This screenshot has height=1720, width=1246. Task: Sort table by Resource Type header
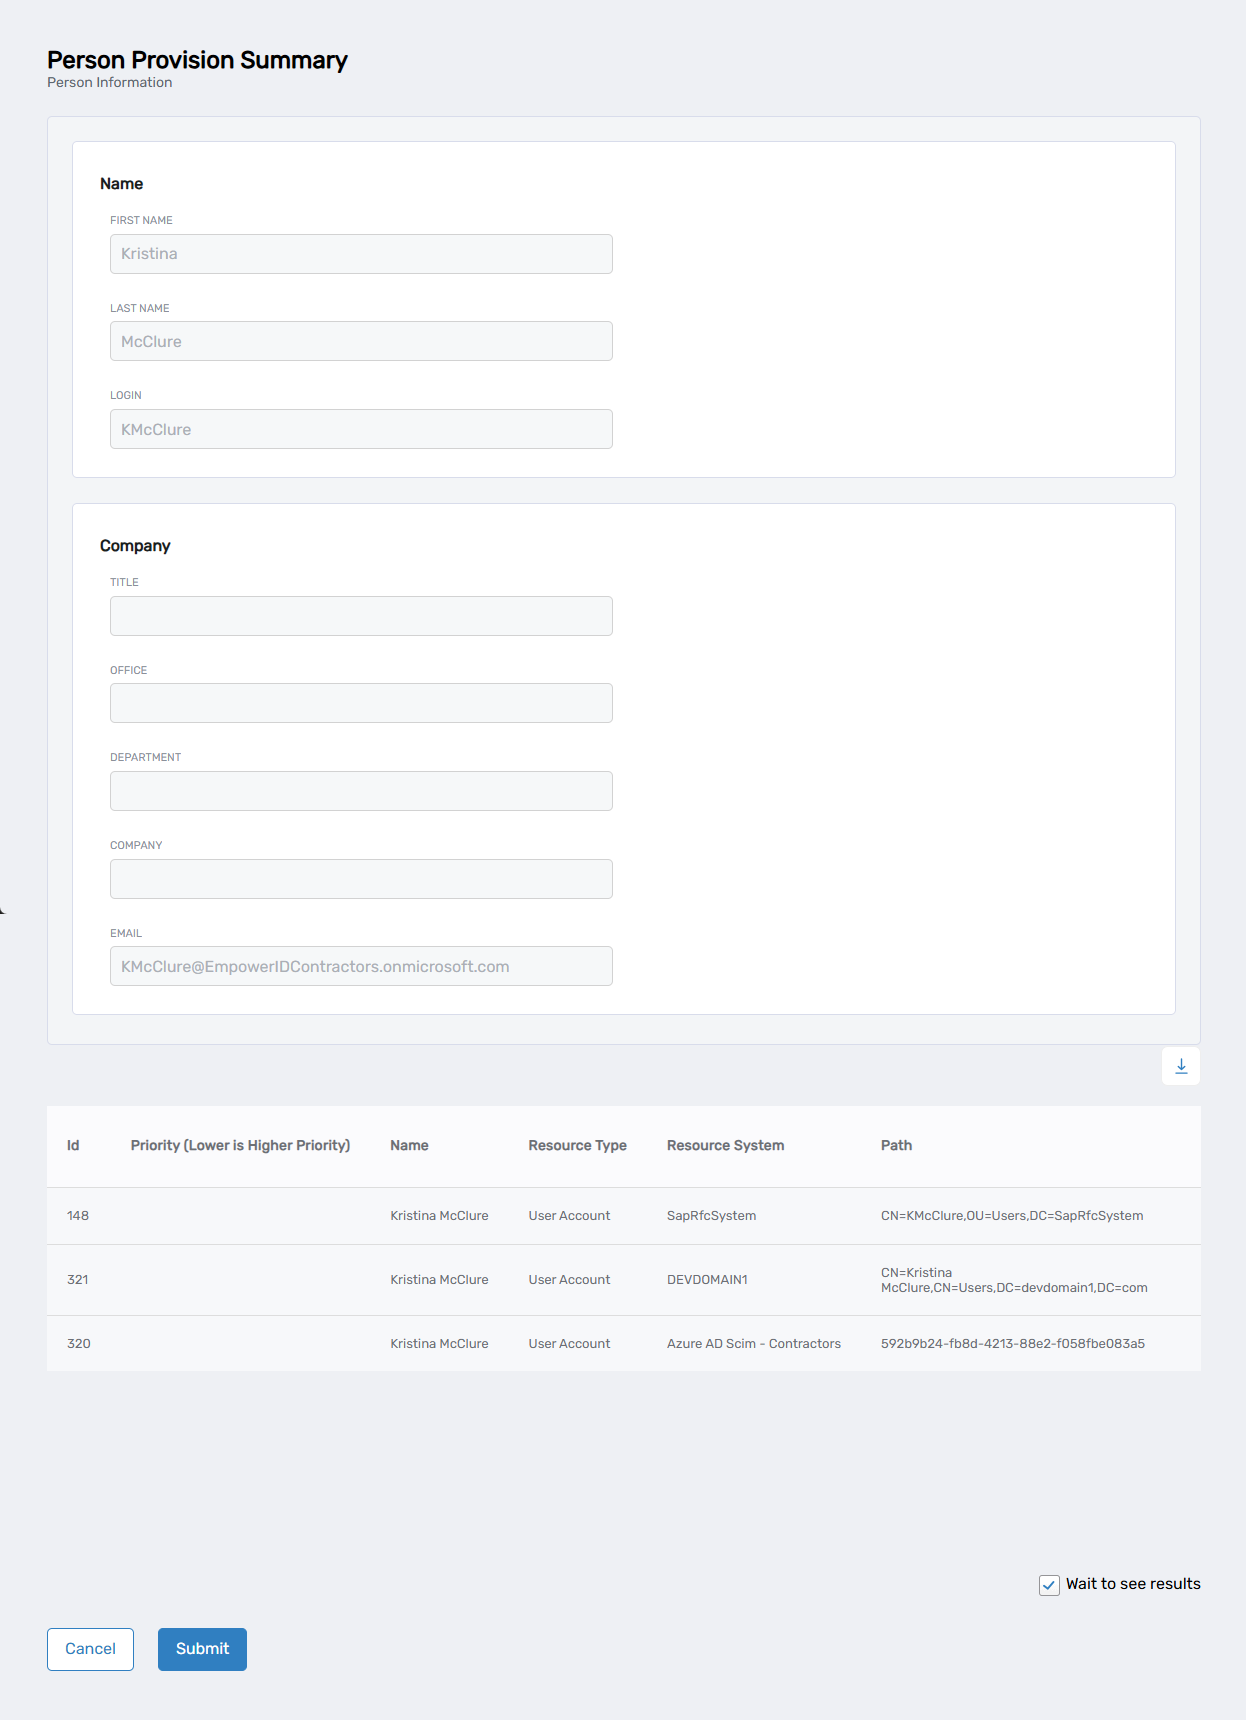(x=577, y=1146)
